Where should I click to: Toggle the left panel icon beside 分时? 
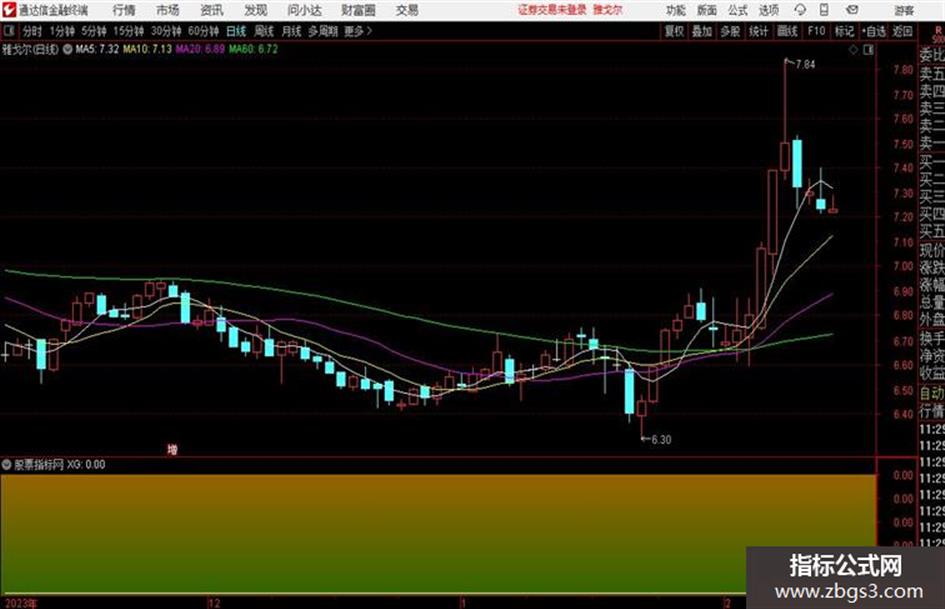pos(9,31)
